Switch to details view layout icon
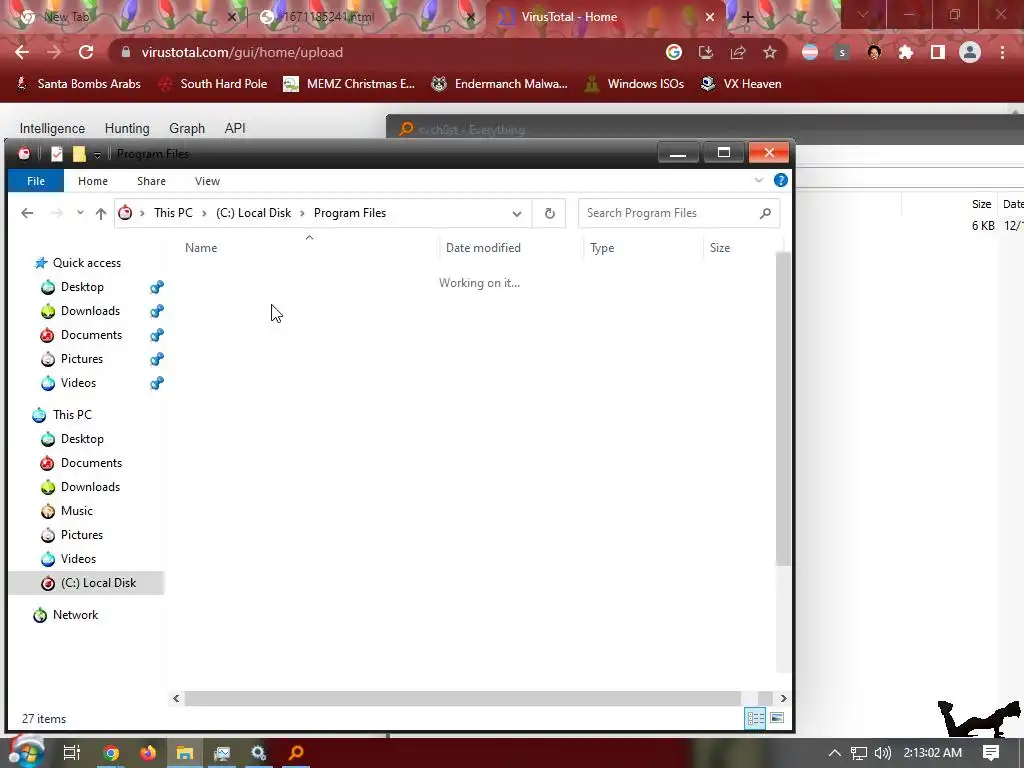This screenshot has width=1024, height=768. (x=755, y=718)
